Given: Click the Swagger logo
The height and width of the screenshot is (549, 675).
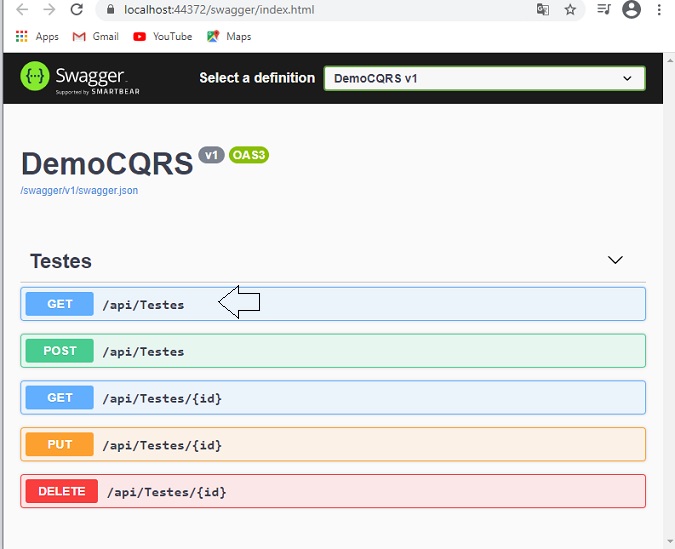Looking at the screenshot, I should (x=80, y=78).
